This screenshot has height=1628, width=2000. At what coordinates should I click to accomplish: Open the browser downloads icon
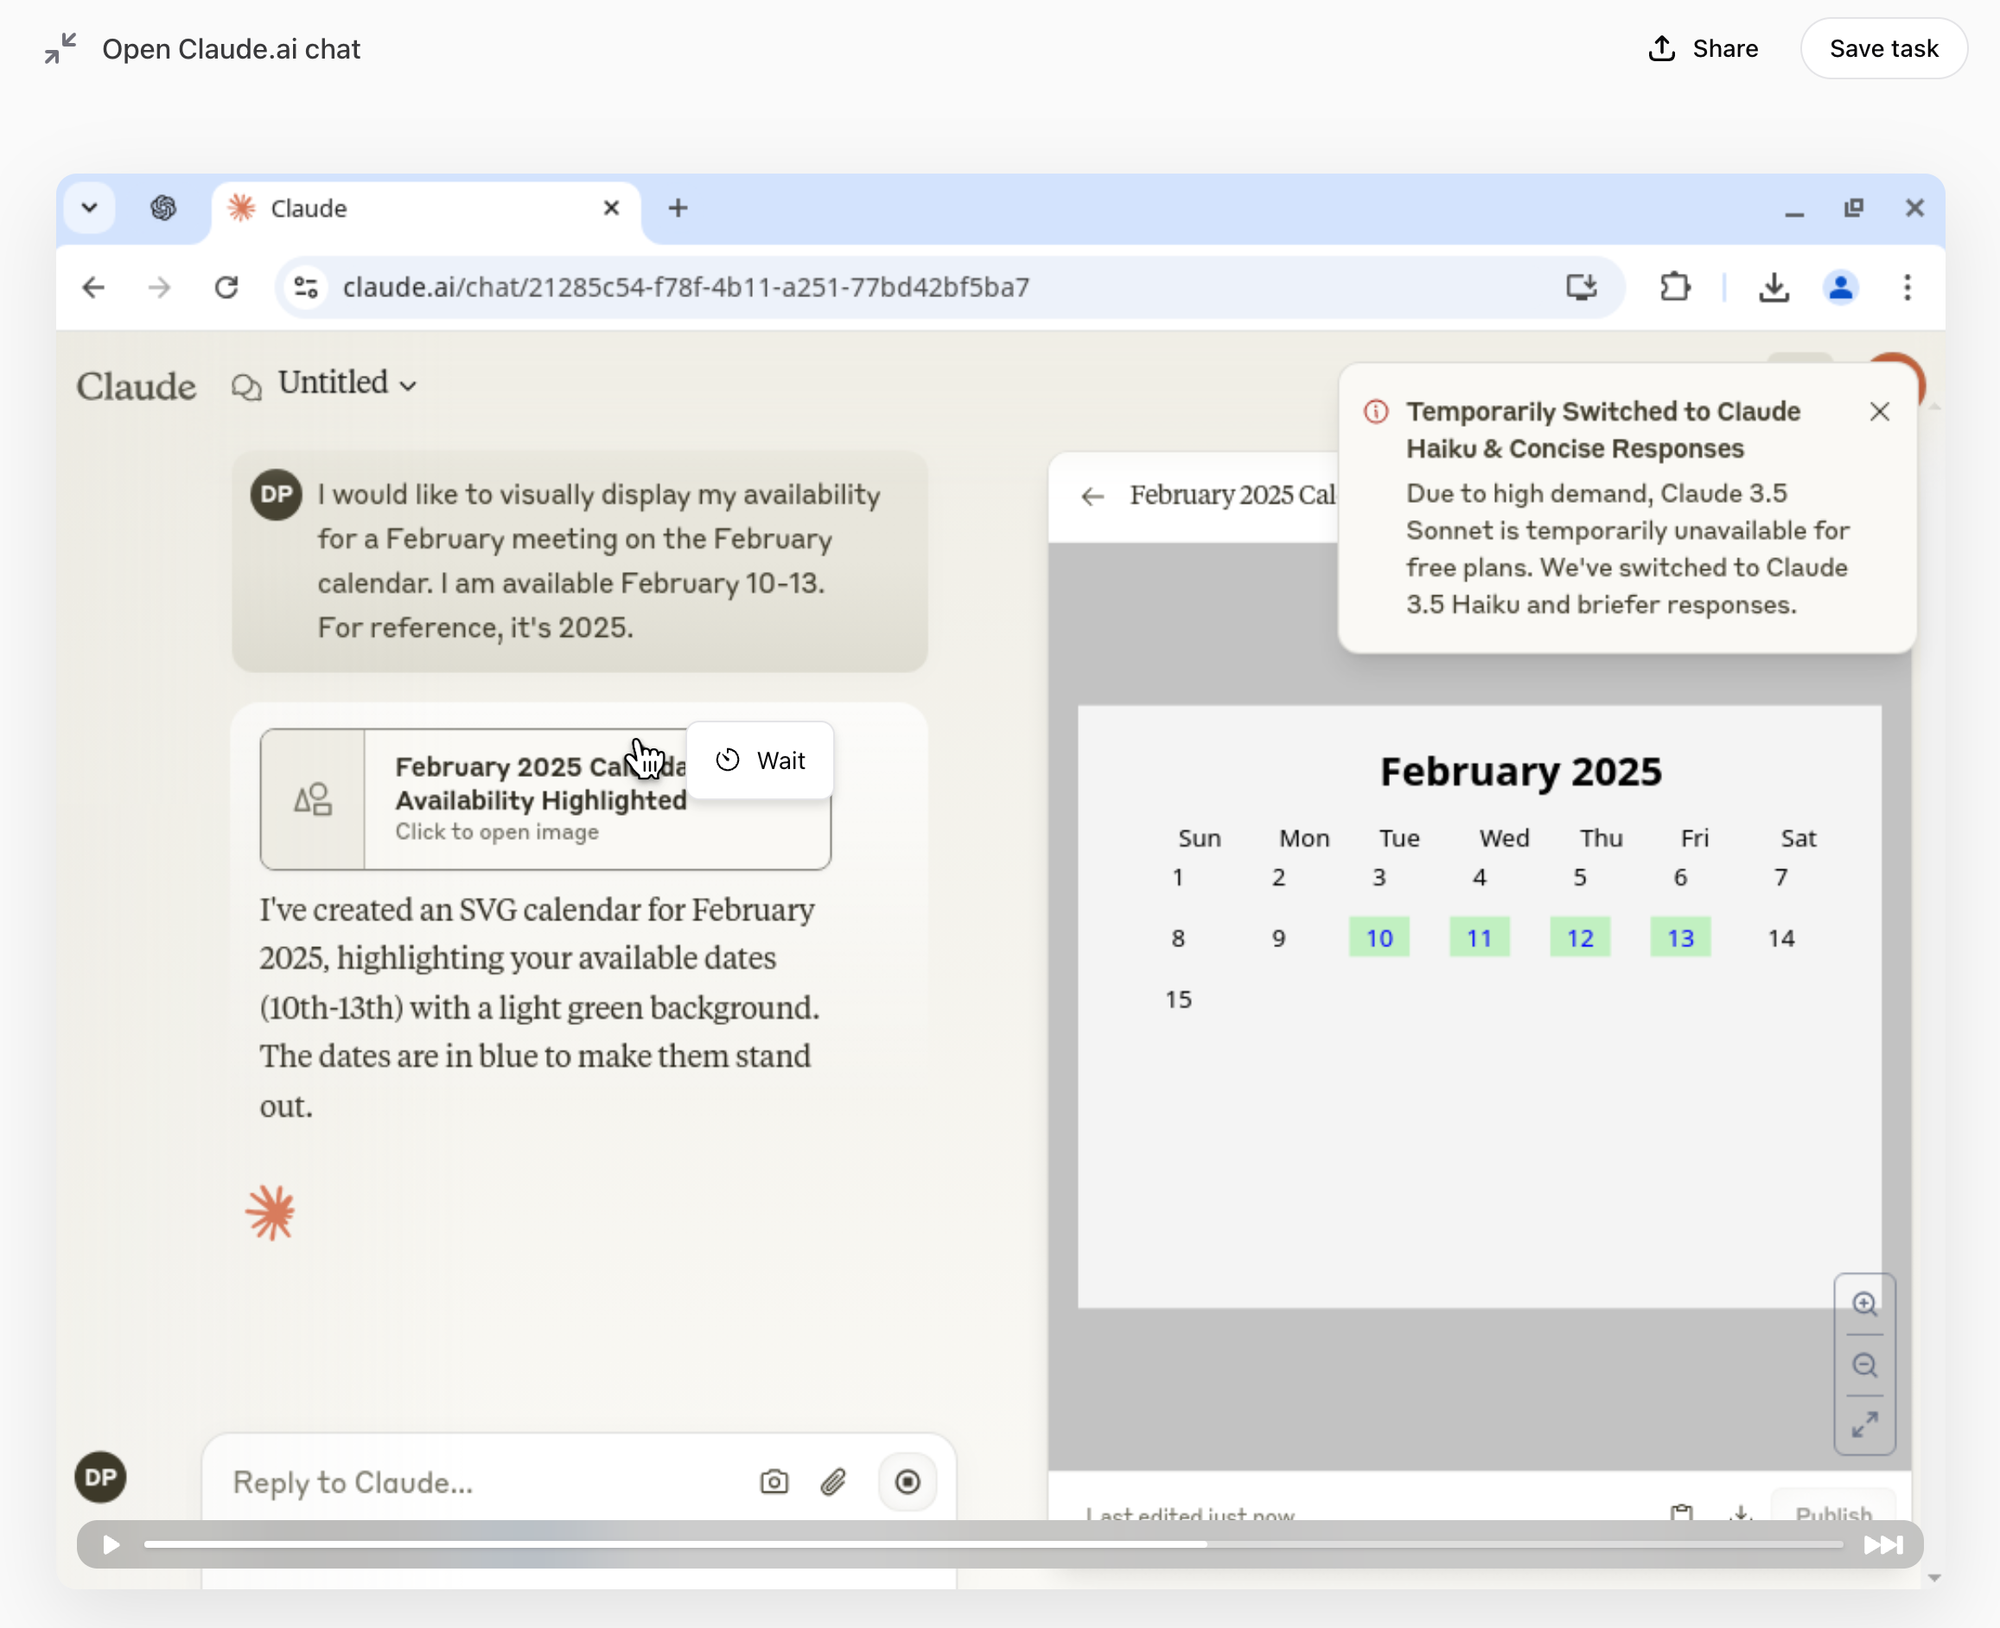coord(1773,288)
